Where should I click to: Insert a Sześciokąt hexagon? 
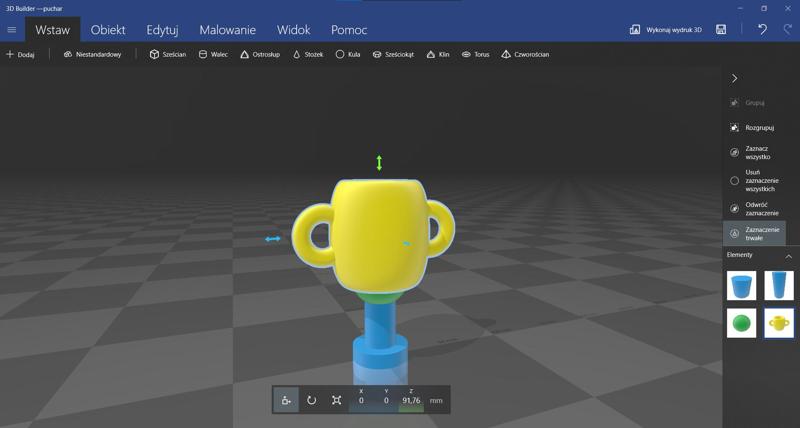(x=393, y=55)
